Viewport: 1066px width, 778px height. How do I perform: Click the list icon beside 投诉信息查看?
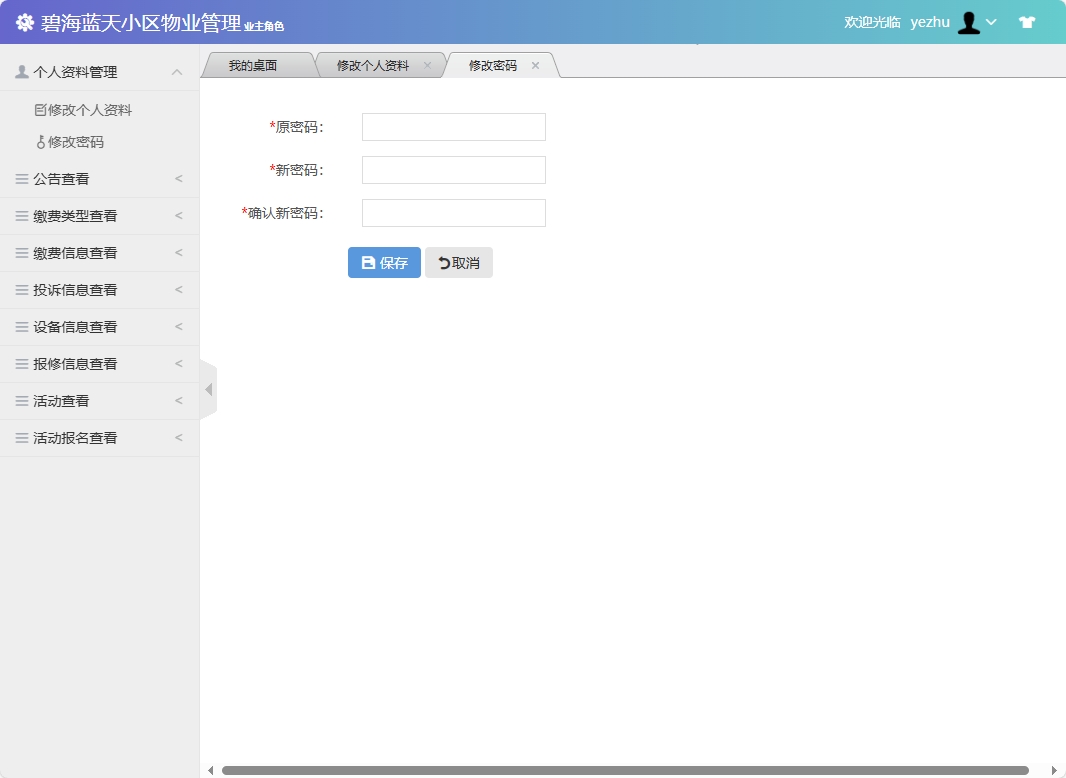click(21, 290)
